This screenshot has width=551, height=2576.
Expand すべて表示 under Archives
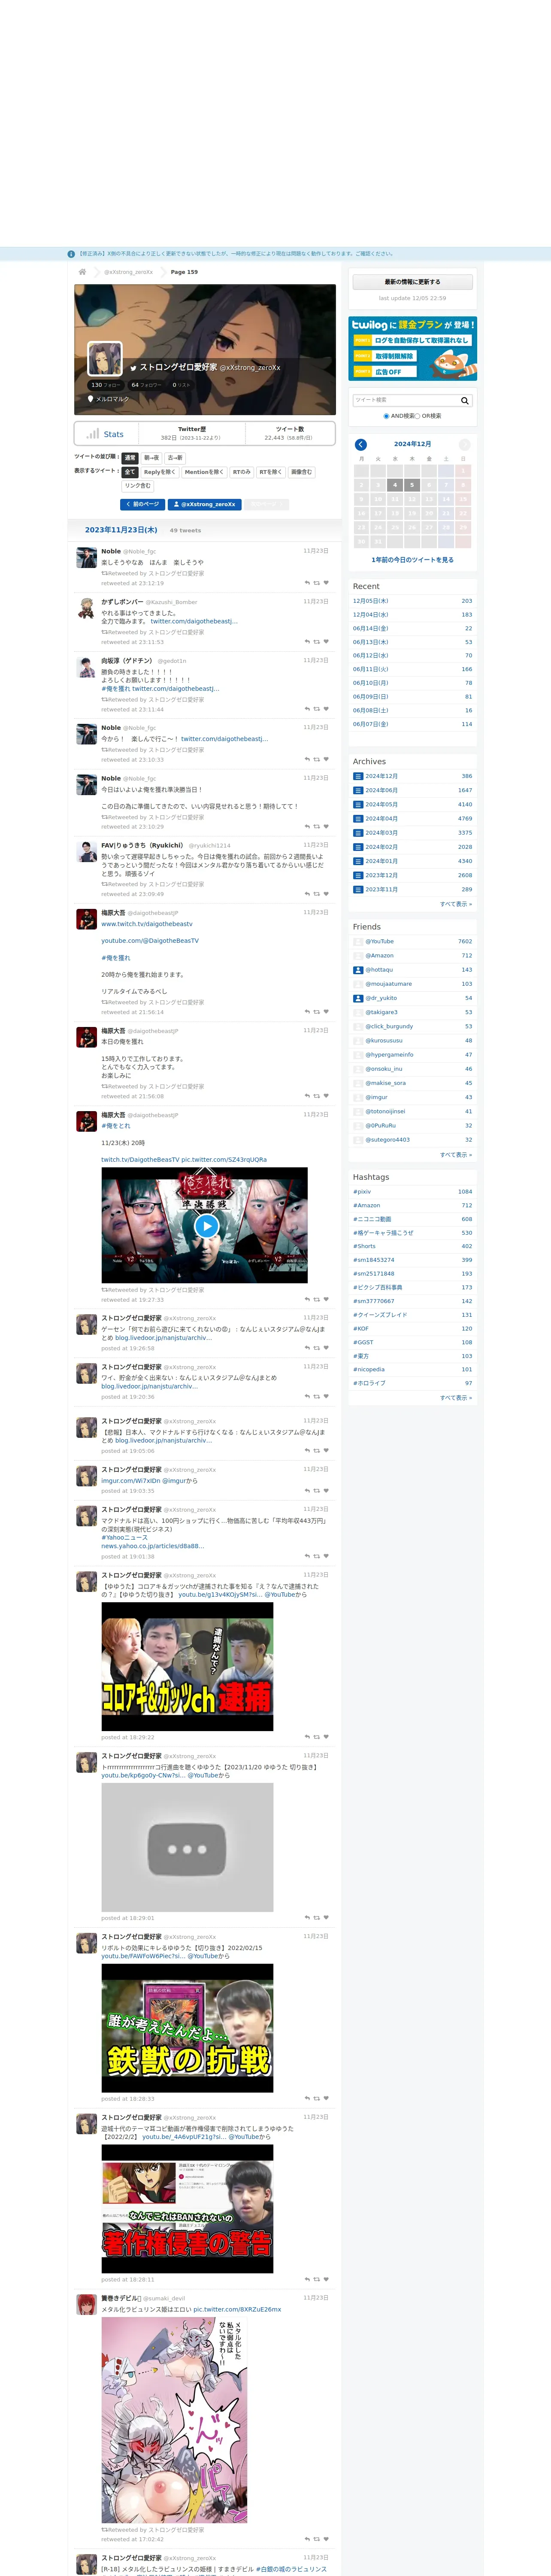click(x=456, y=904)
